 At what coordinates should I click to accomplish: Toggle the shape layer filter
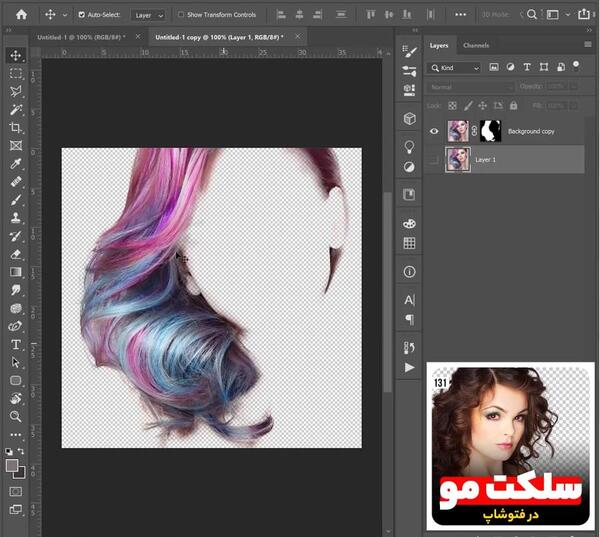(x=544, y=67)
